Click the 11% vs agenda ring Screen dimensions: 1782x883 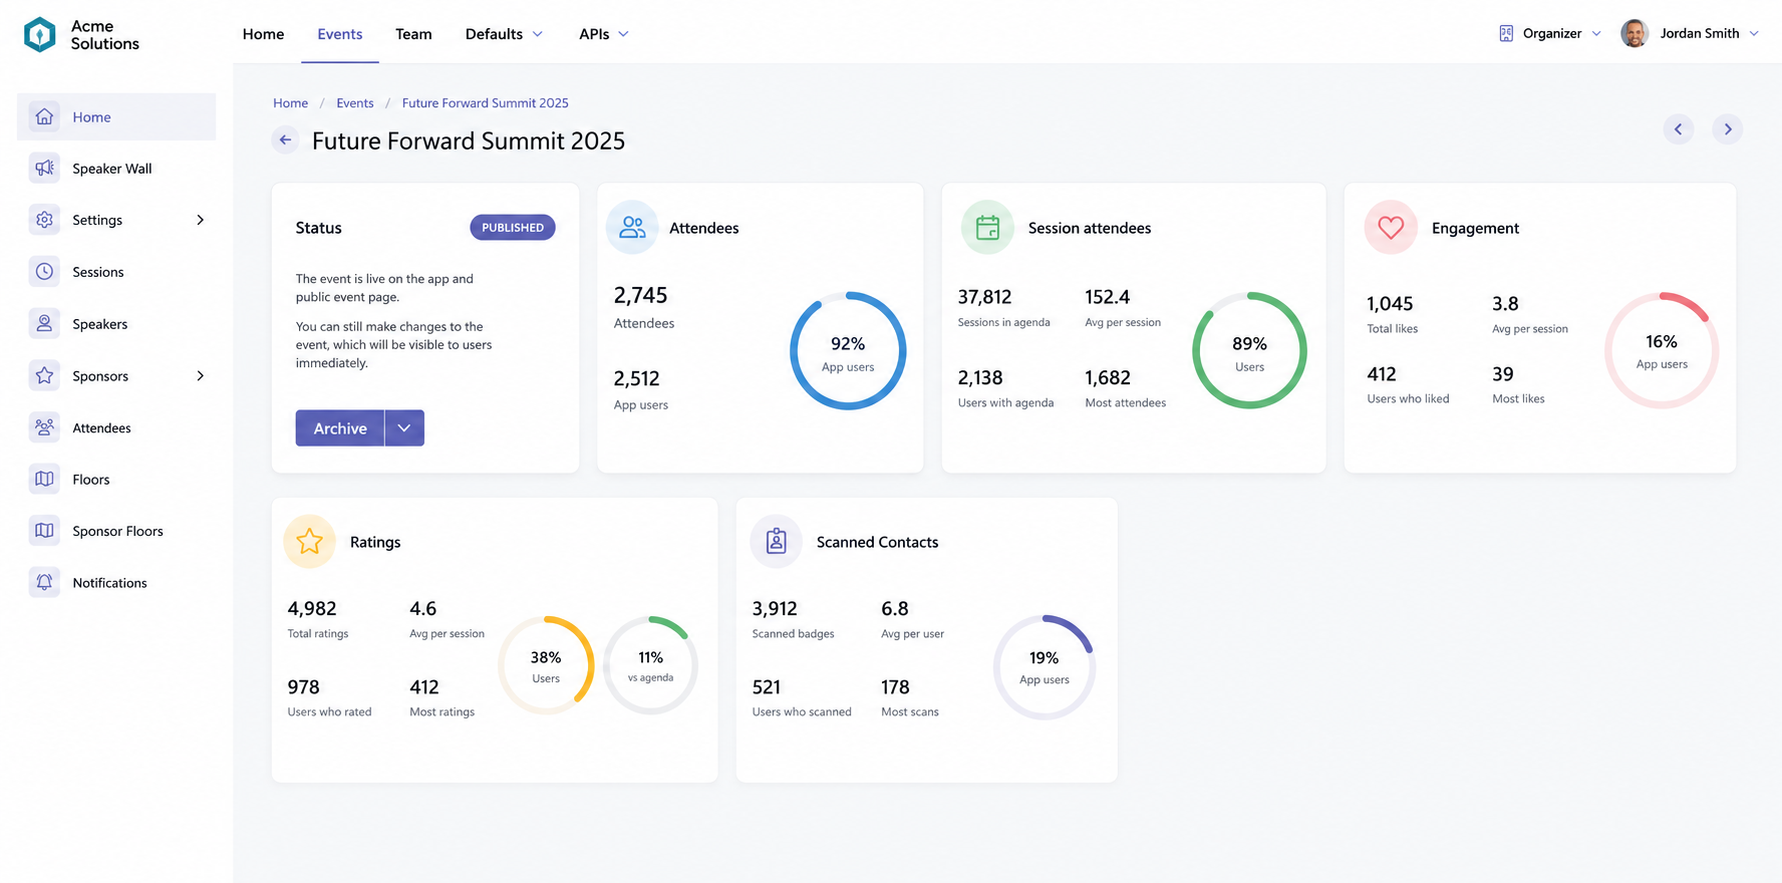(650, 665)
